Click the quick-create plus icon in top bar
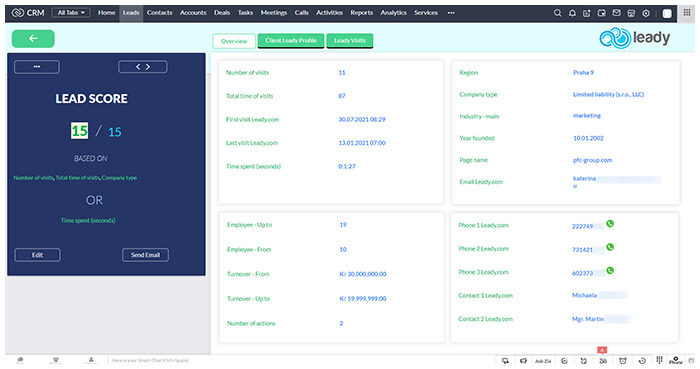The height and width of the screenshot is (369, 700). coord(587,13)
